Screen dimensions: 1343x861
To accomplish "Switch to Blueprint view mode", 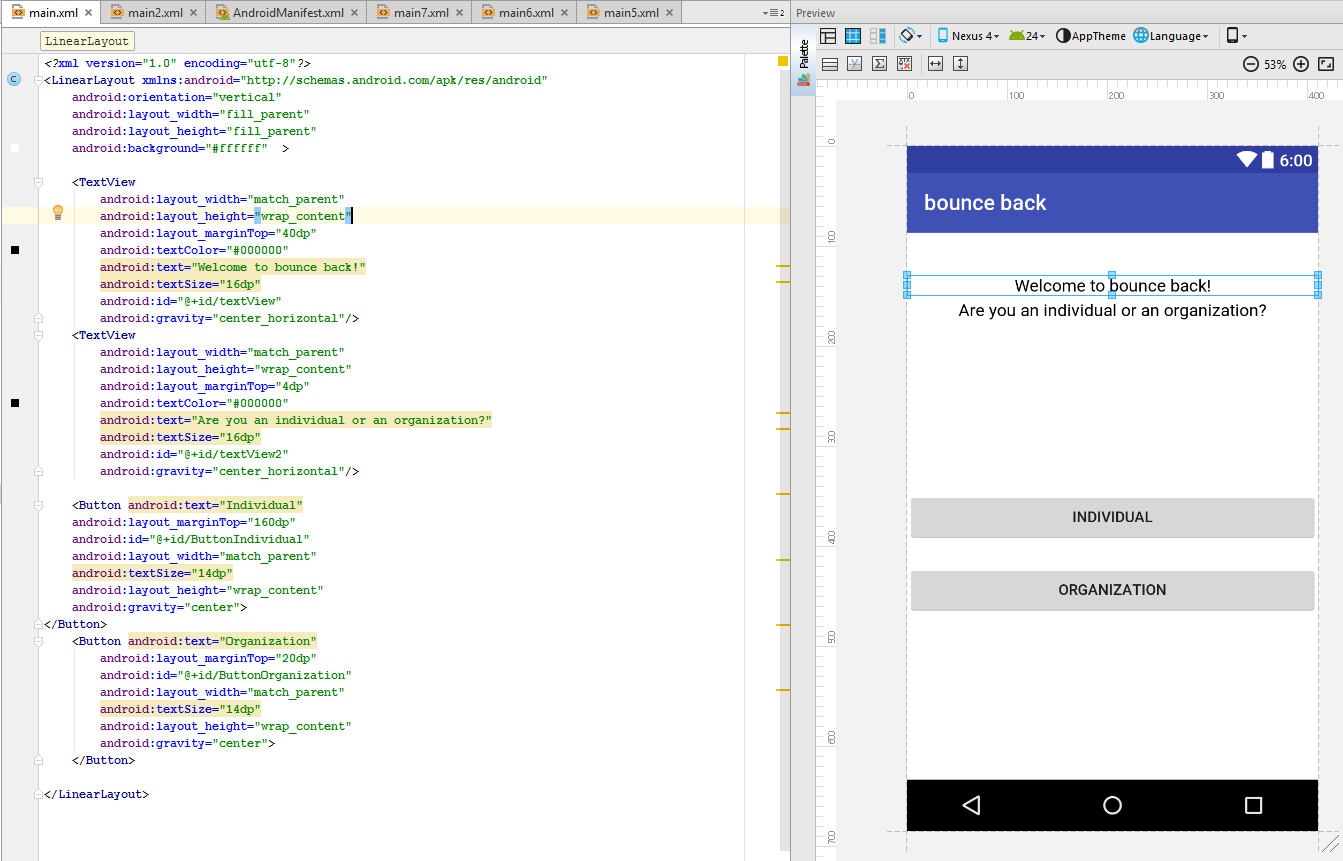I will tap(853, 36).
